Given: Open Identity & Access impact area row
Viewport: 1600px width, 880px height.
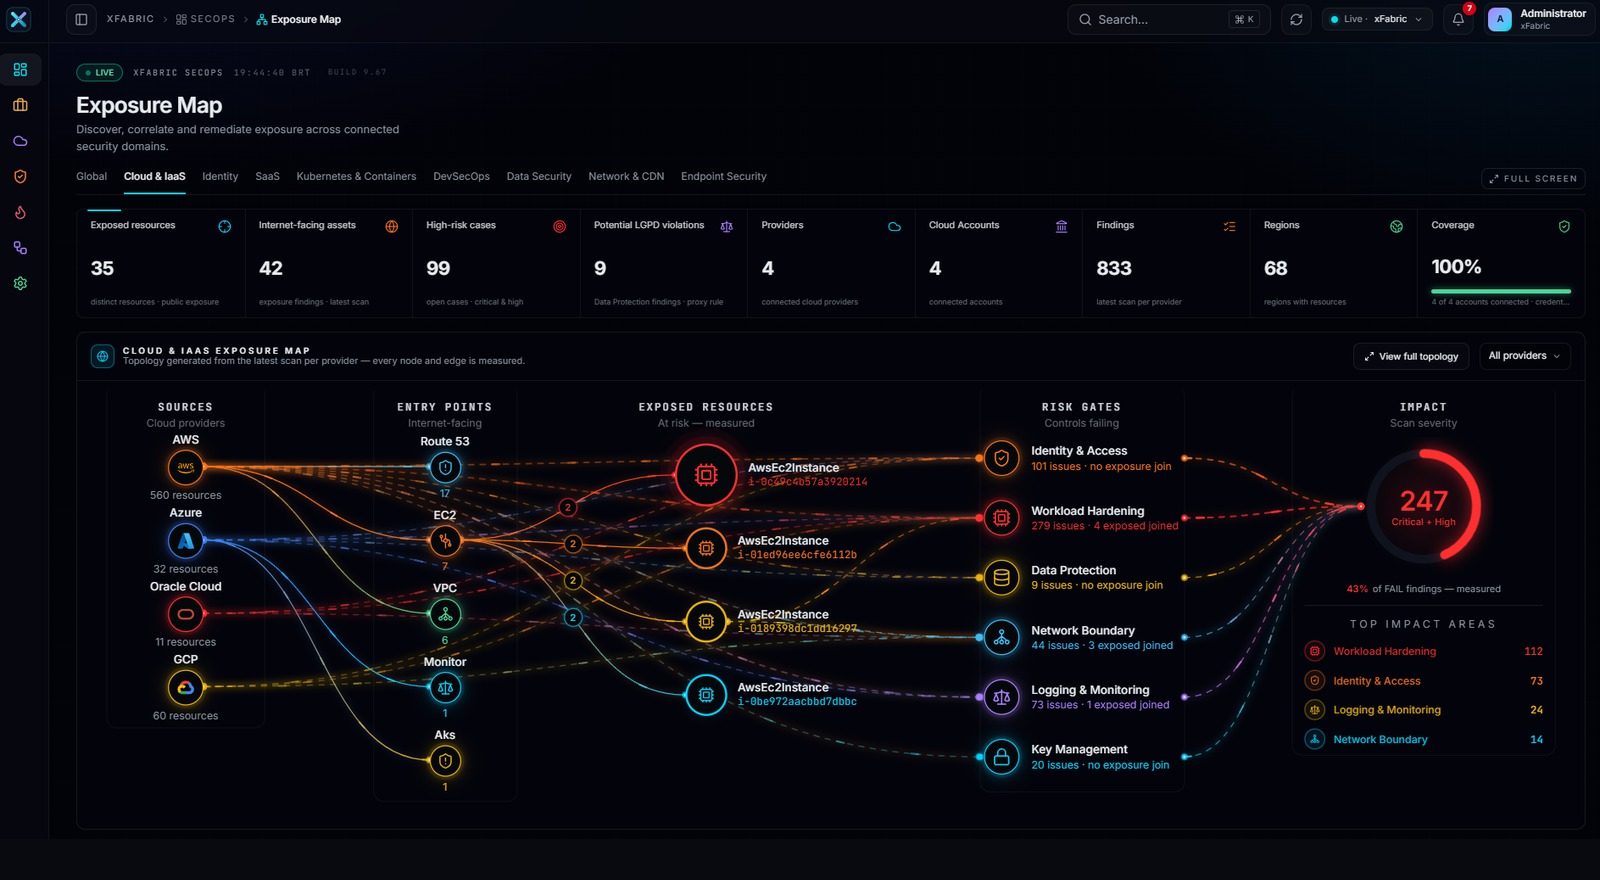Looking at the screenshot, I should (x=1424, y=681).
